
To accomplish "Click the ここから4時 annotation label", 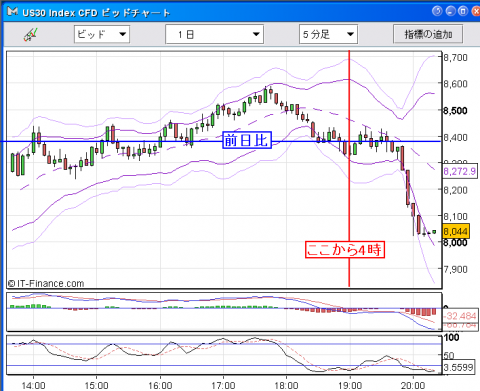I will coord(345,250).
